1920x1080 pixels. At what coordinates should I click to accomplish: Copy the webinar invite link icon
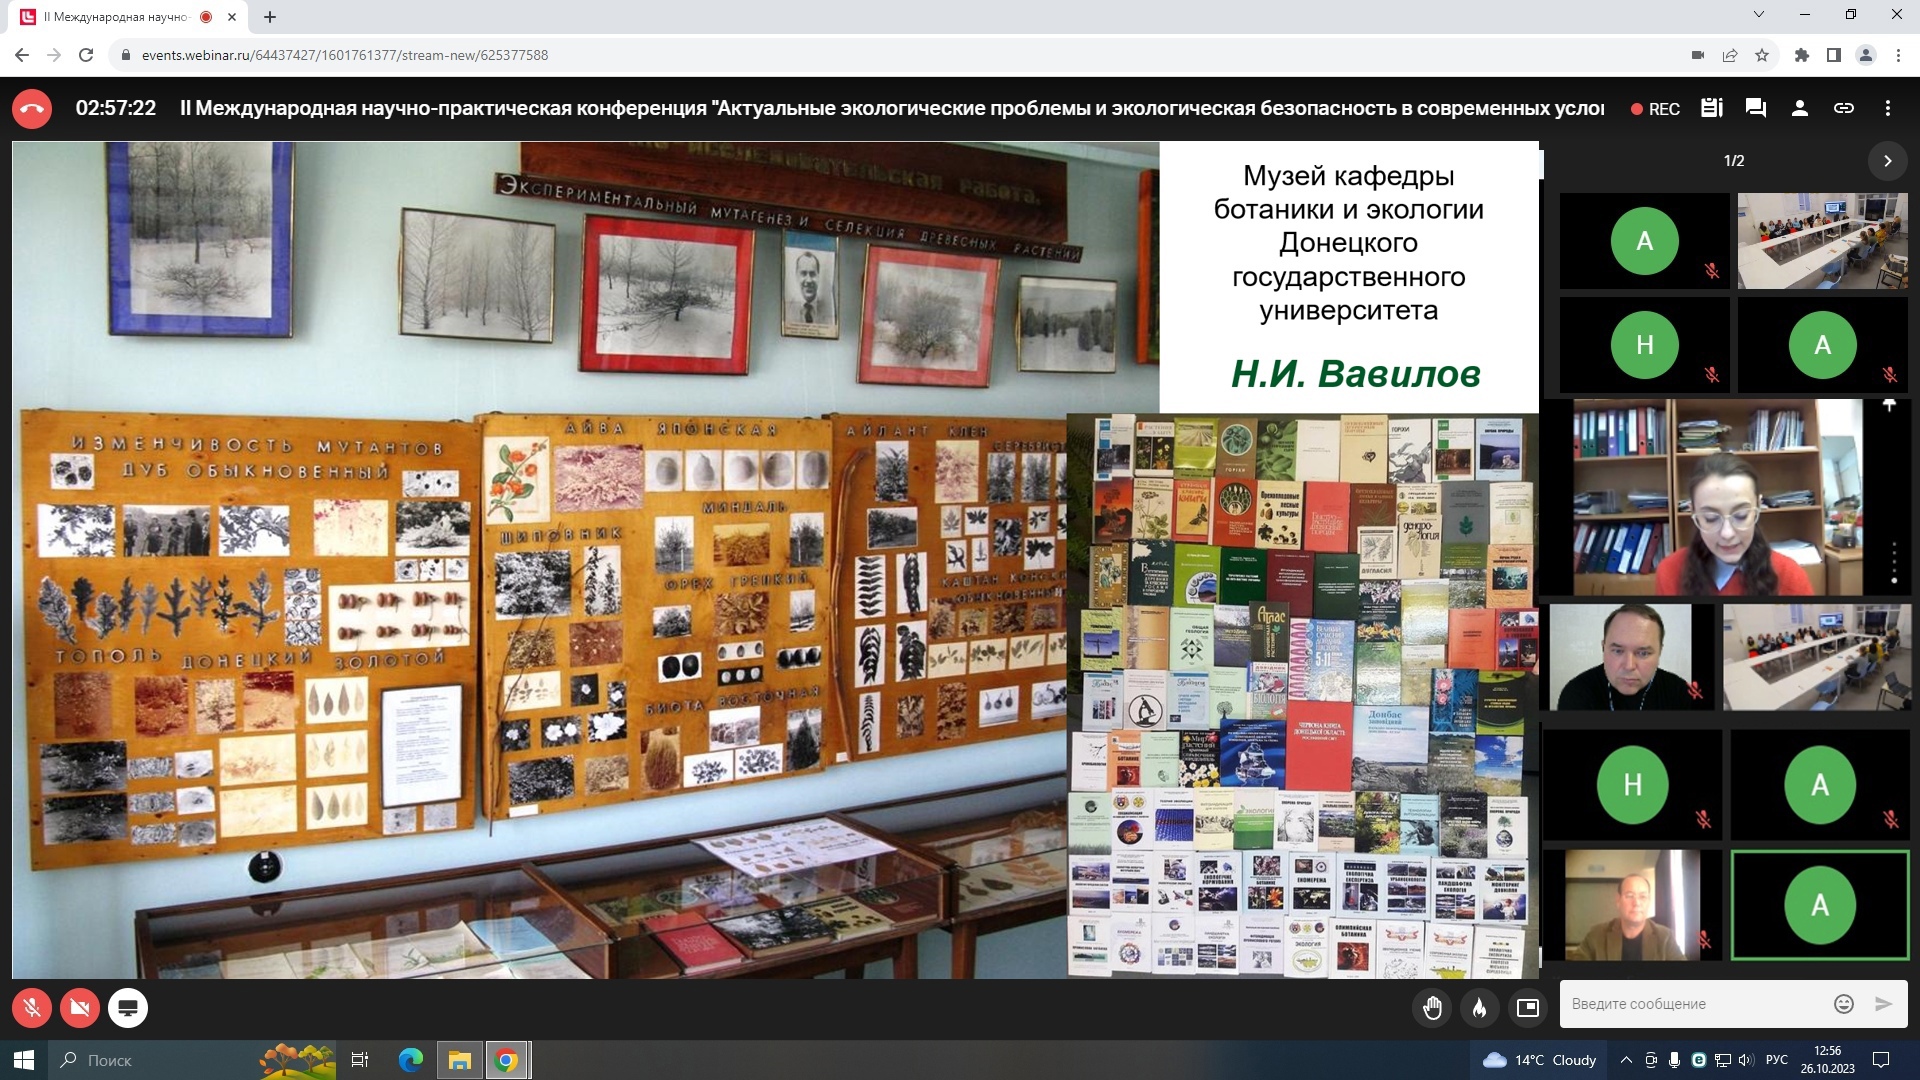click(x=1844, y=108)
